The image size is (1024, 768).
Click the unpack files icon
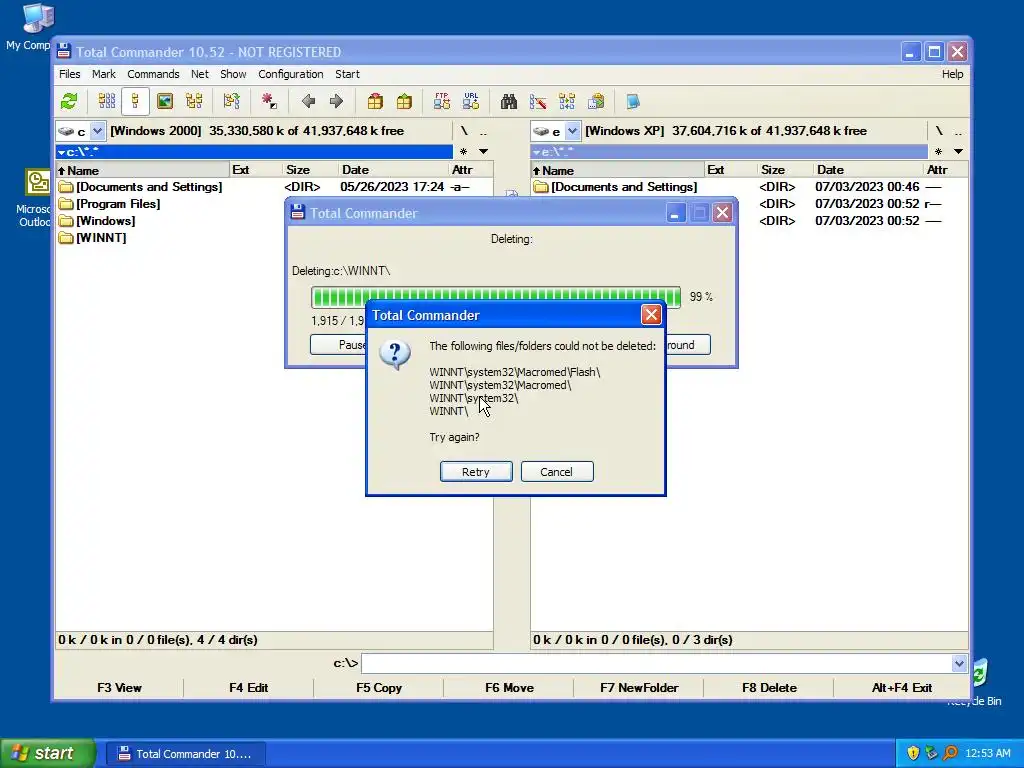tap(404, 101)
